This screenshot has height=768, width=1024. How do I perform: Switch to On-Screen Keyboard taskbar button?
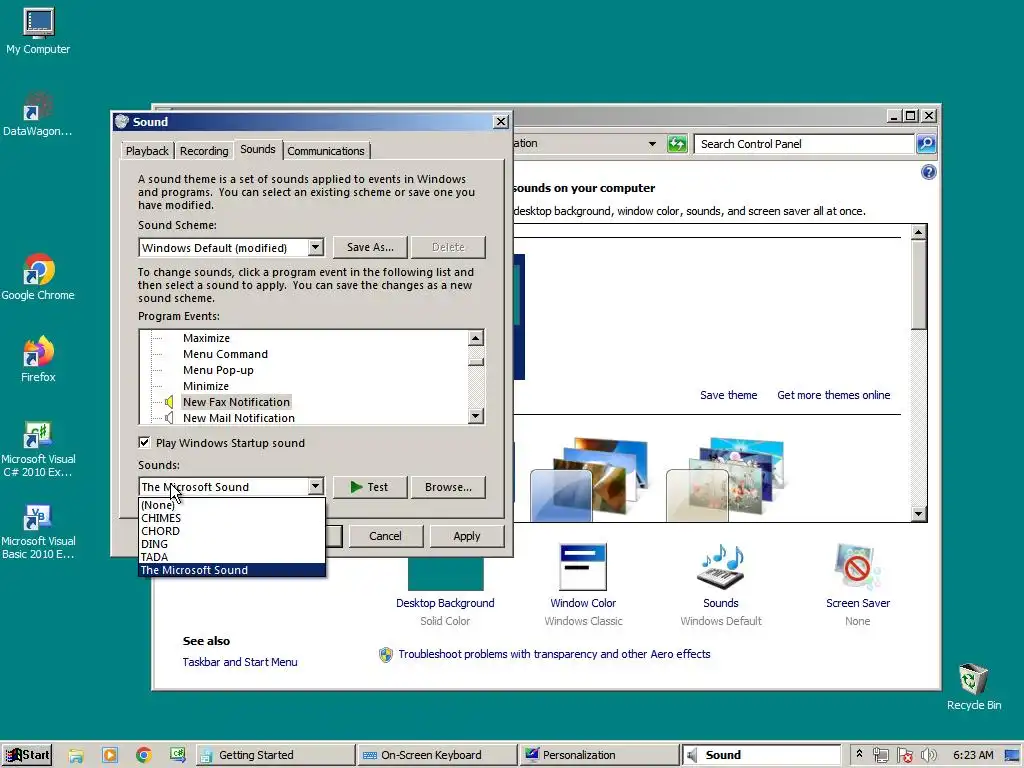[437, 755]
